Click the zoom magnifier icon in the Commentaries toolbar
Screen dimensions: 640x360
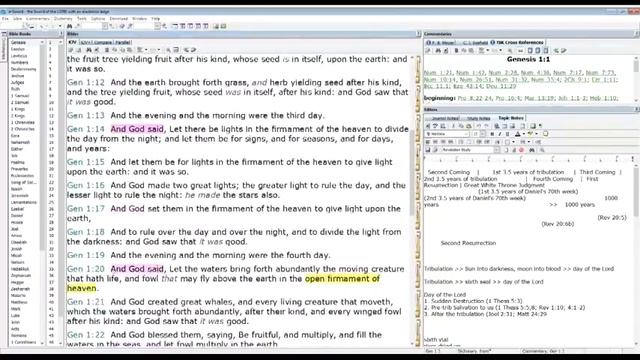(x=510, y=51)
